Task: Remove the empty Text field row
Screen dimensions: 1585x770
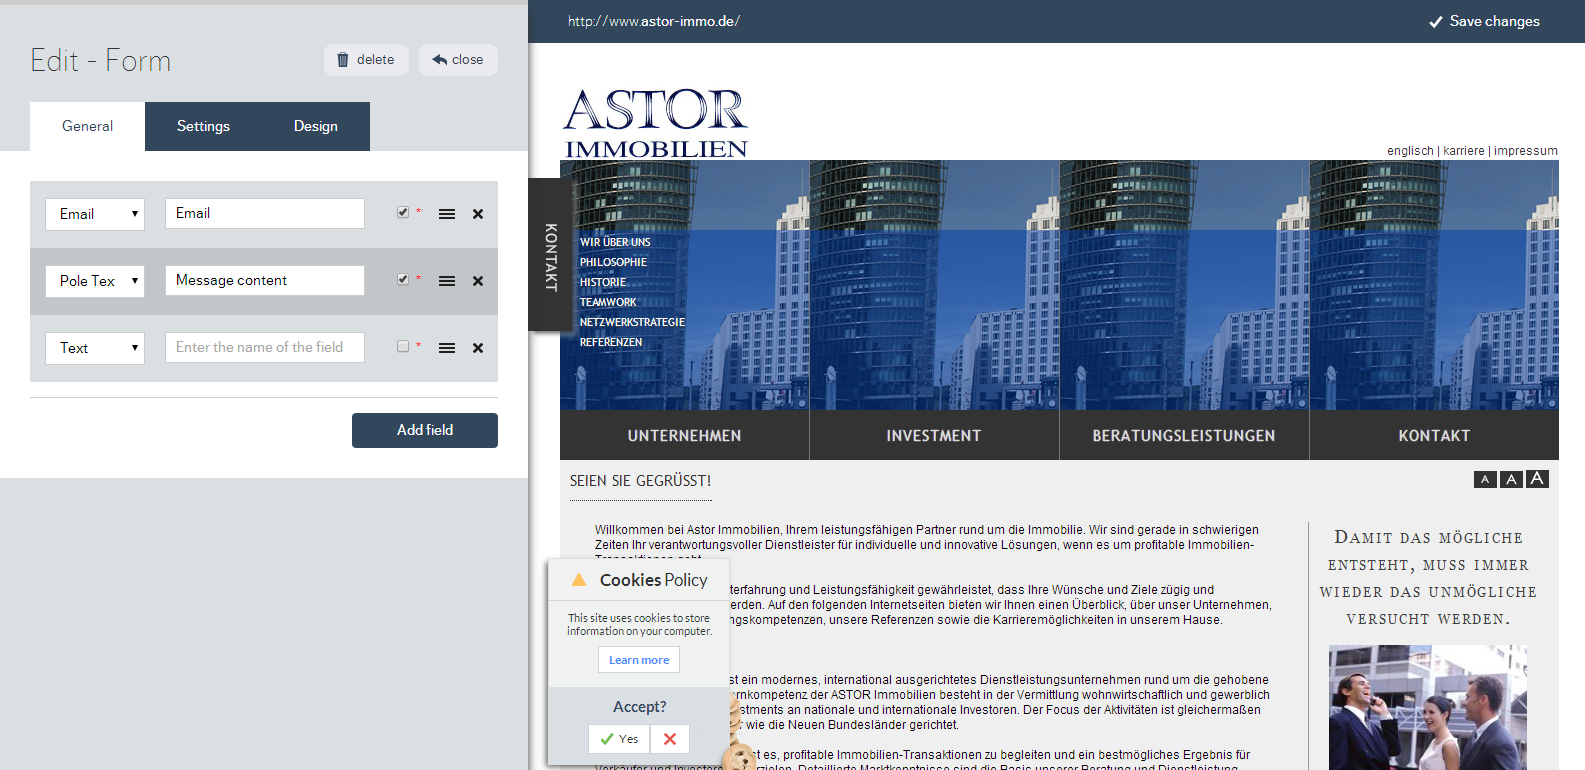Action: [x=478, y=348]
